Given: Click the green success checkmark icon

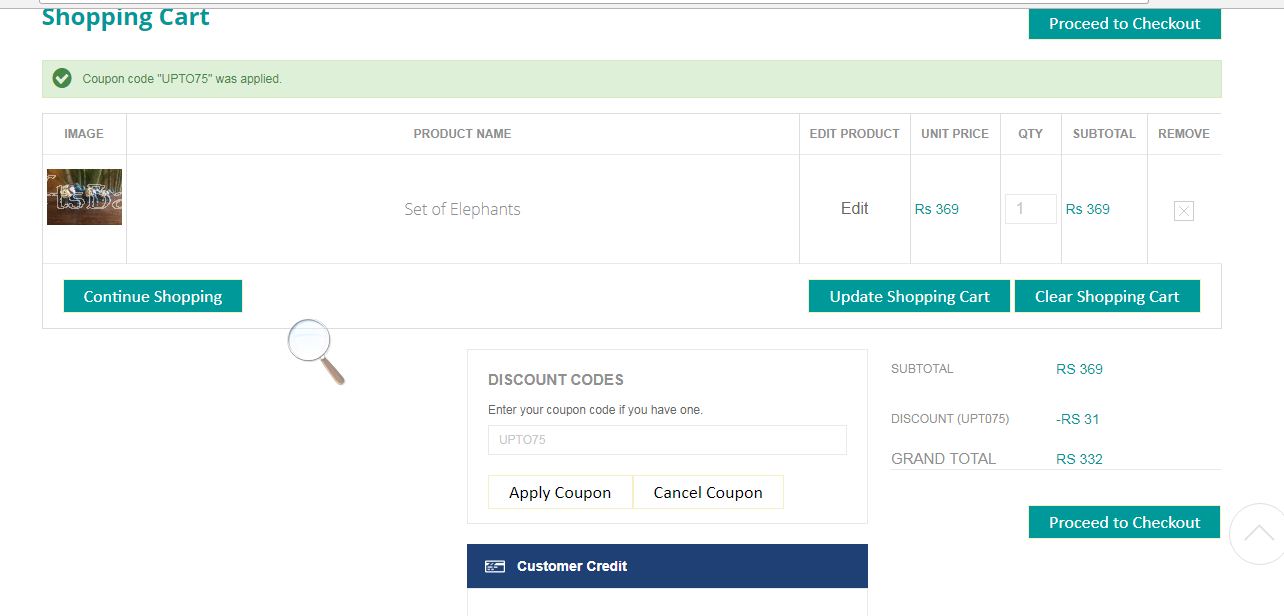Looking at the screenshot, I should [x=62, y=78].
